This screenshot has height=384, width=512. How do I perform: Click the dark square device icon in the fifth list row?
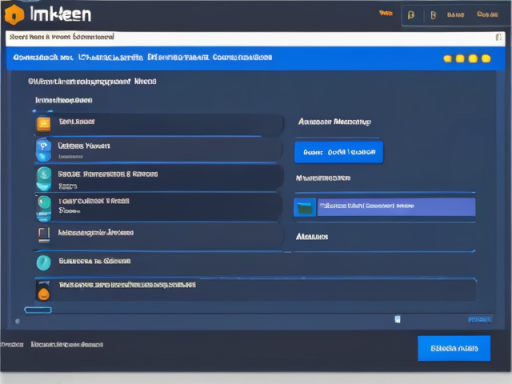pyautogui.click(x=44, y=234)
